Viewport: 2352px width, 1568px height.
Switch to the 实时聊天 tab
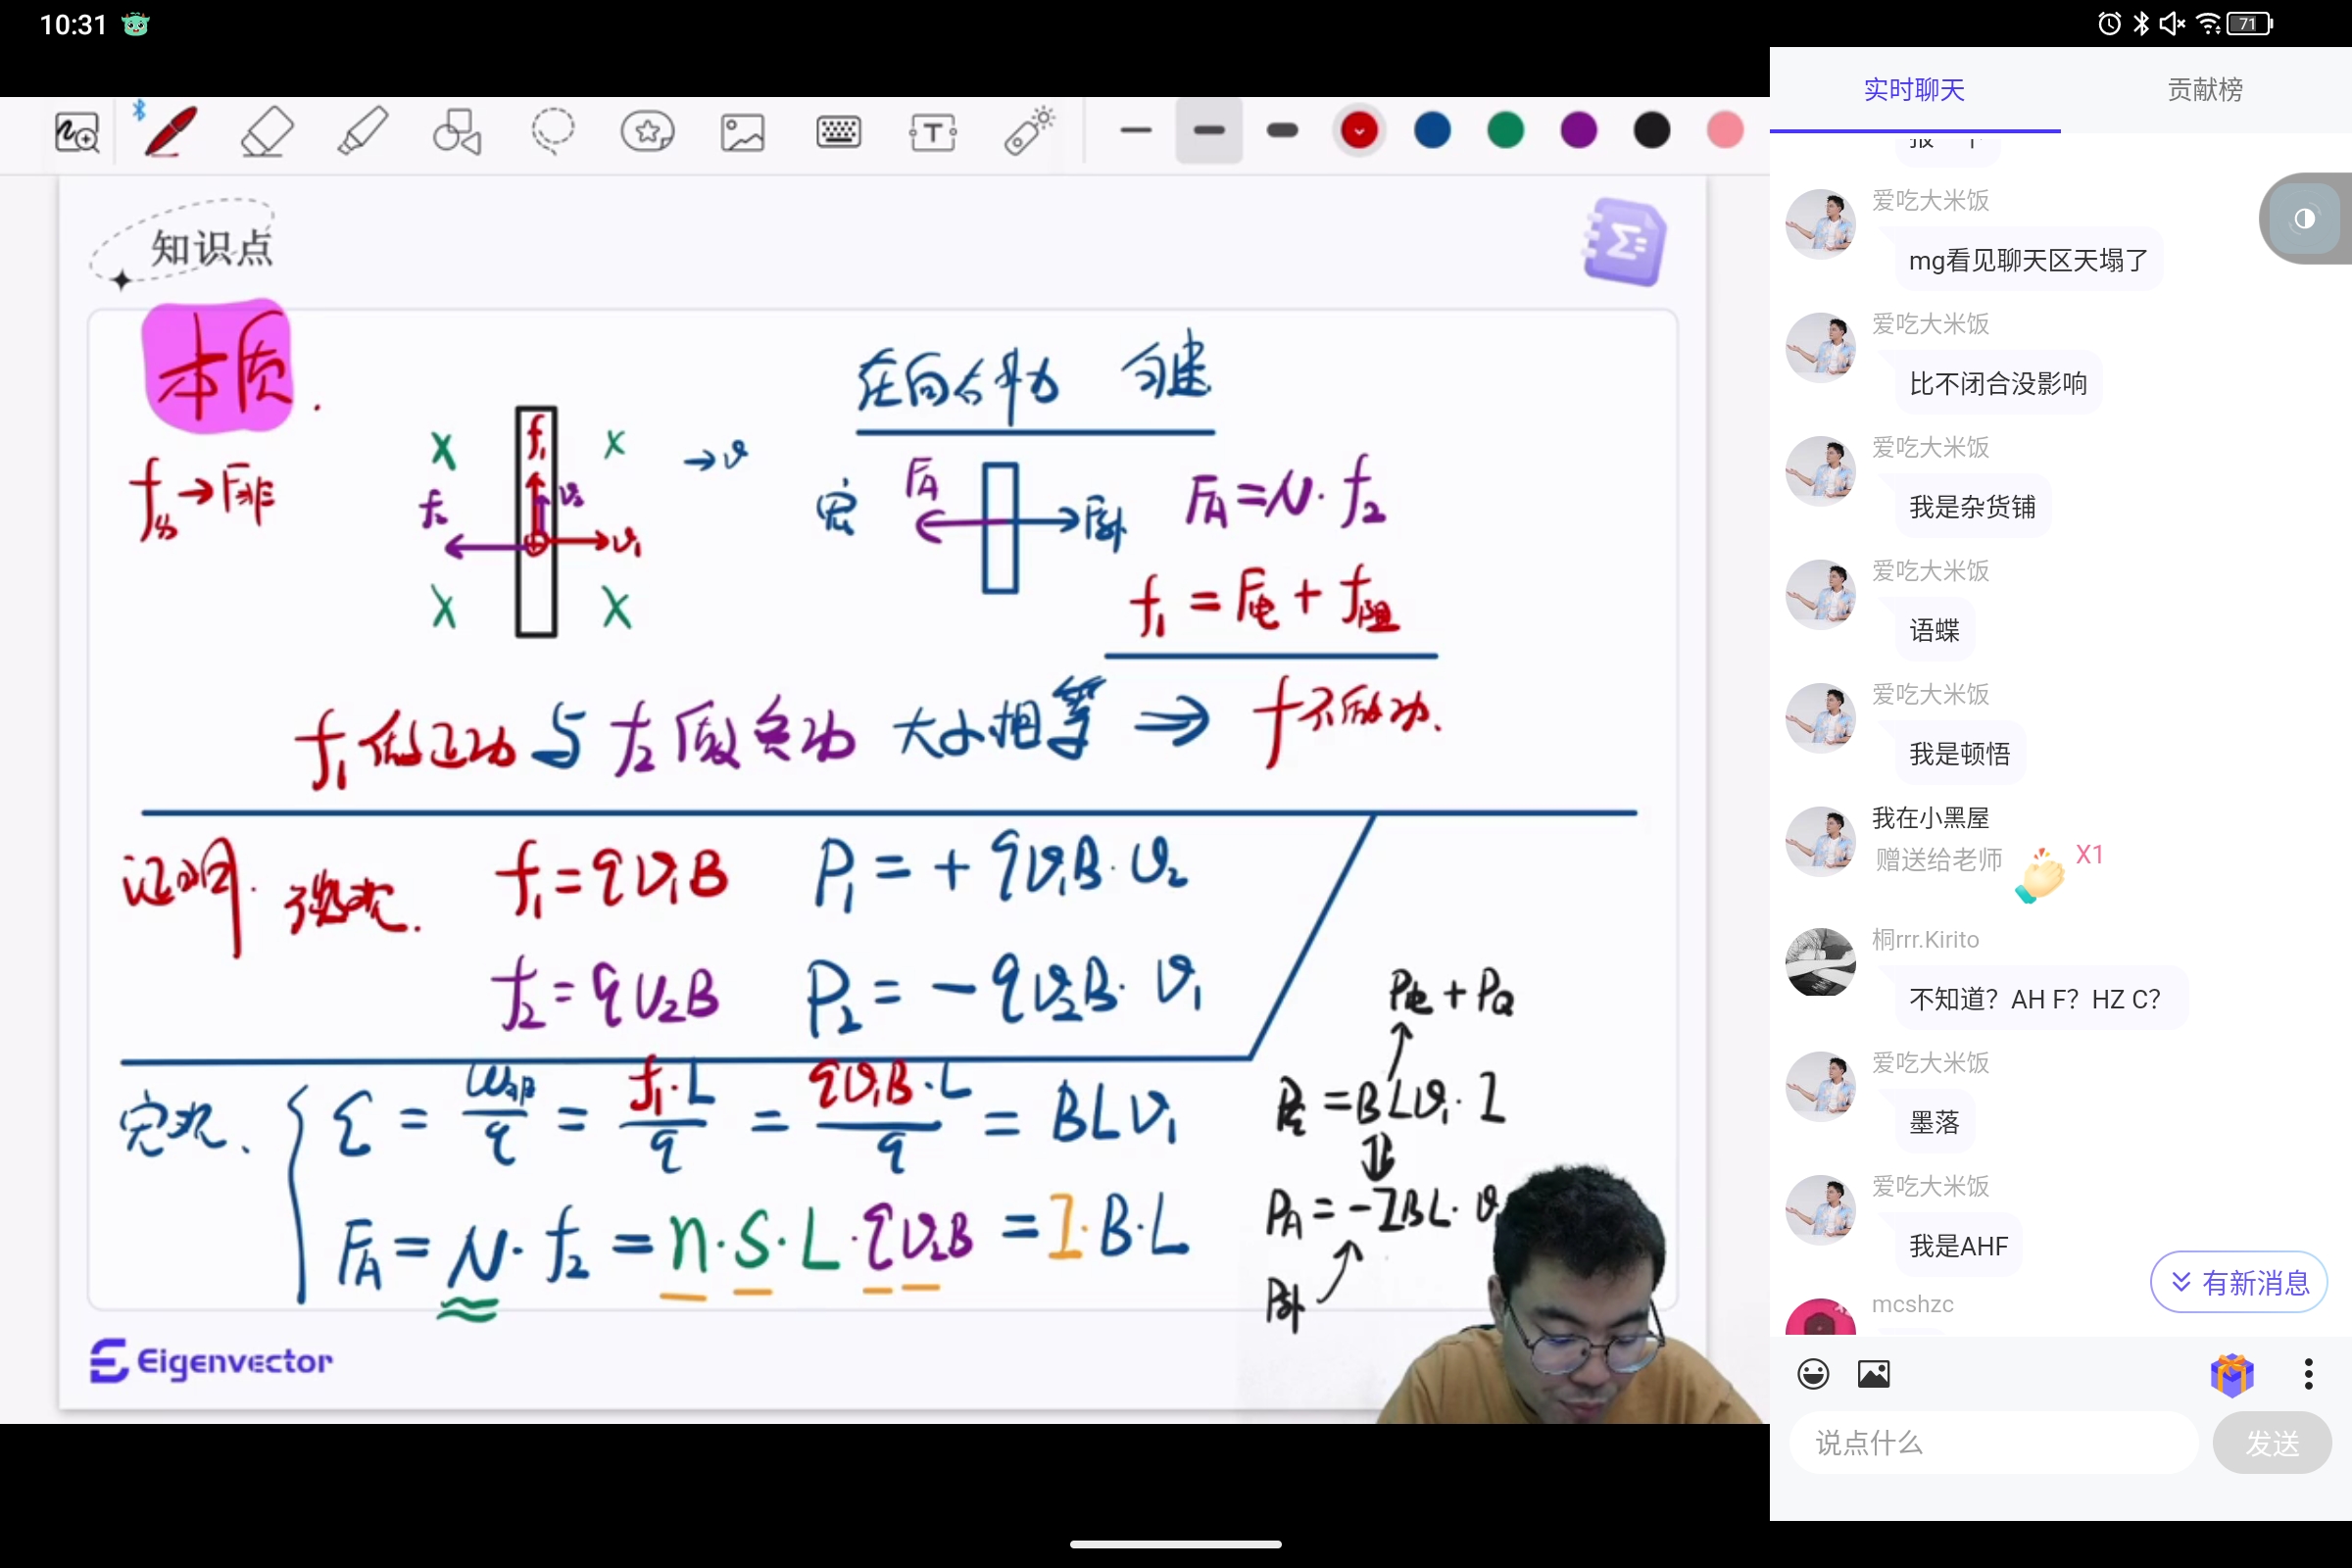(x=1914, y=90)
